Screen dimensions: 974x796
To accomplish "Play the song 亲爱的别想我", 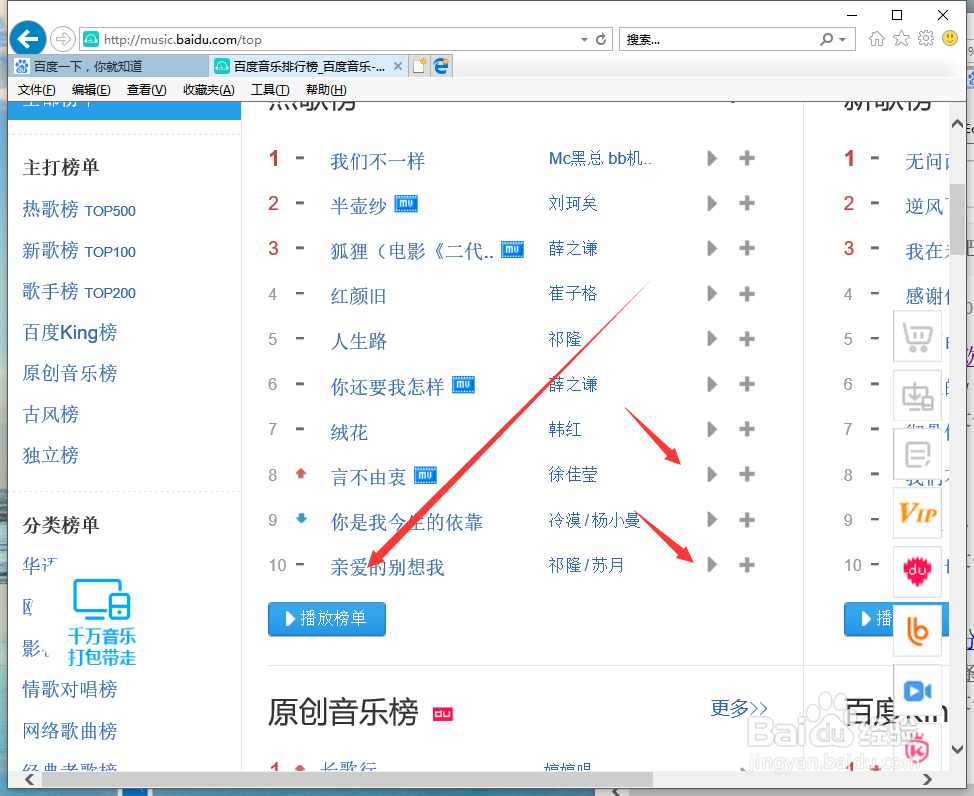I will coord(712,565).
